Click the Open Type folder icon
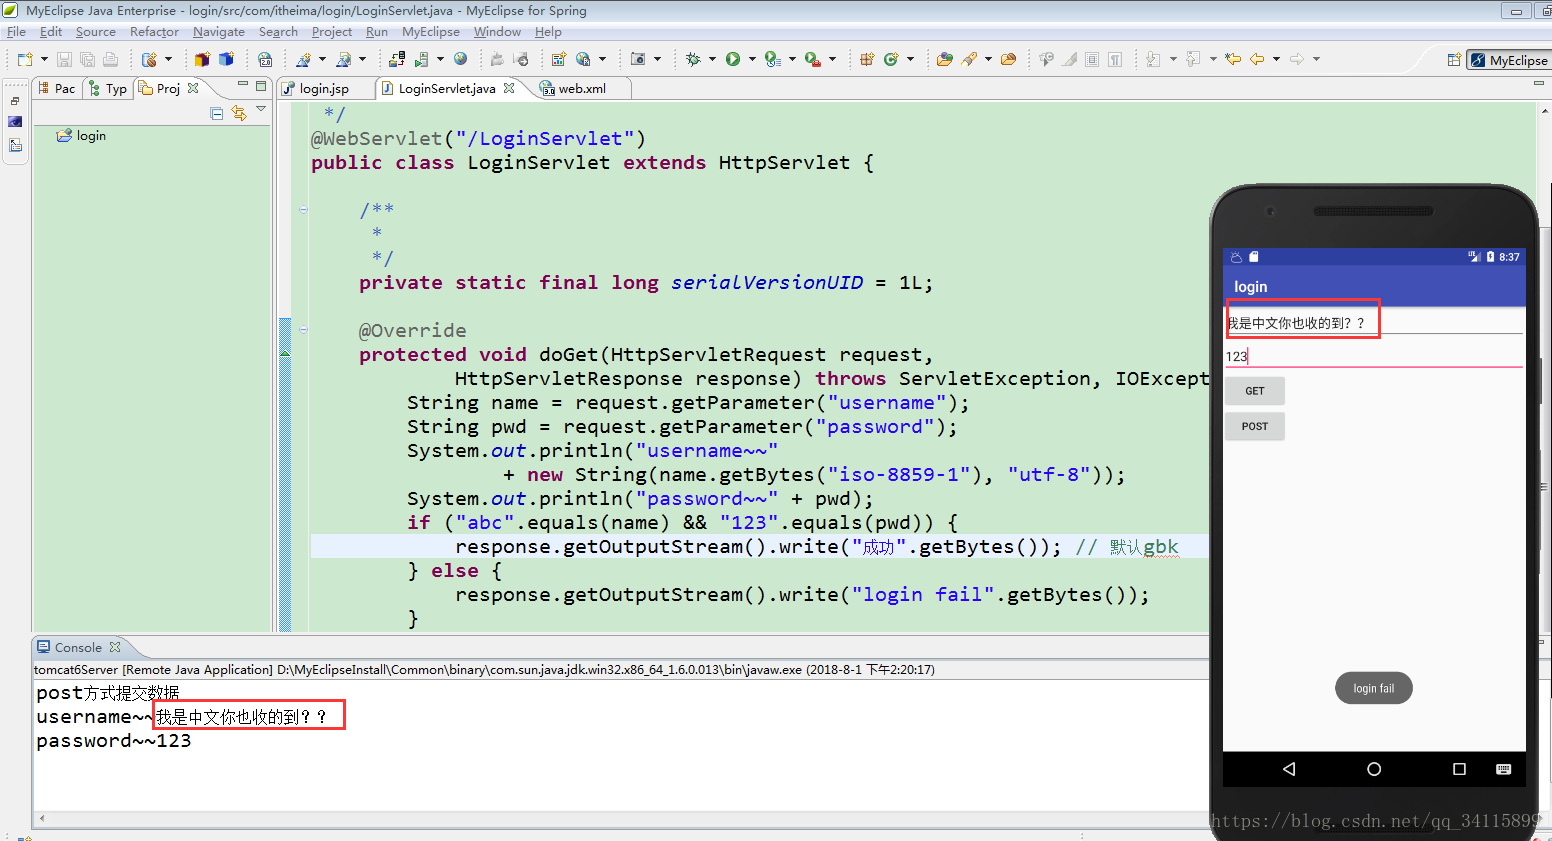 click(944, 60)
